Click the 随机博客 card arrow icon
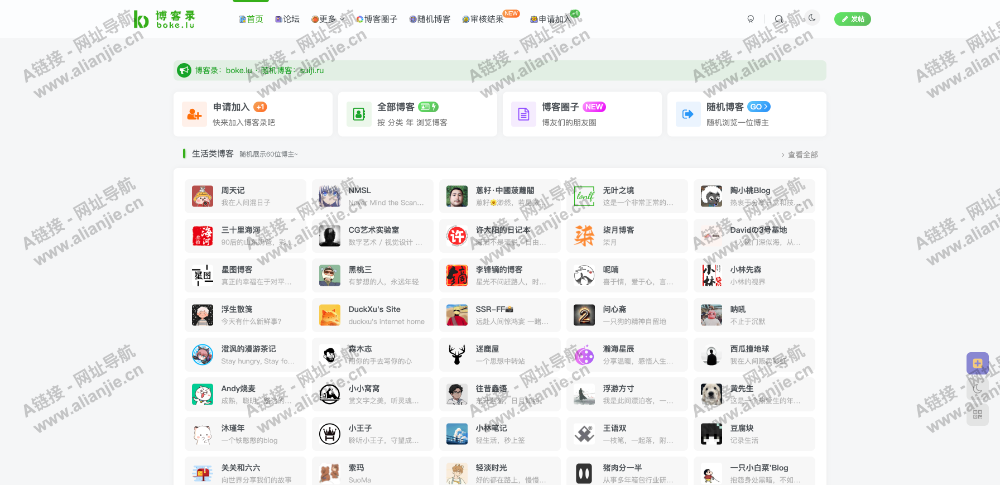The width and height of the screenshot is (1000, 485). click(x=688, y=114)
